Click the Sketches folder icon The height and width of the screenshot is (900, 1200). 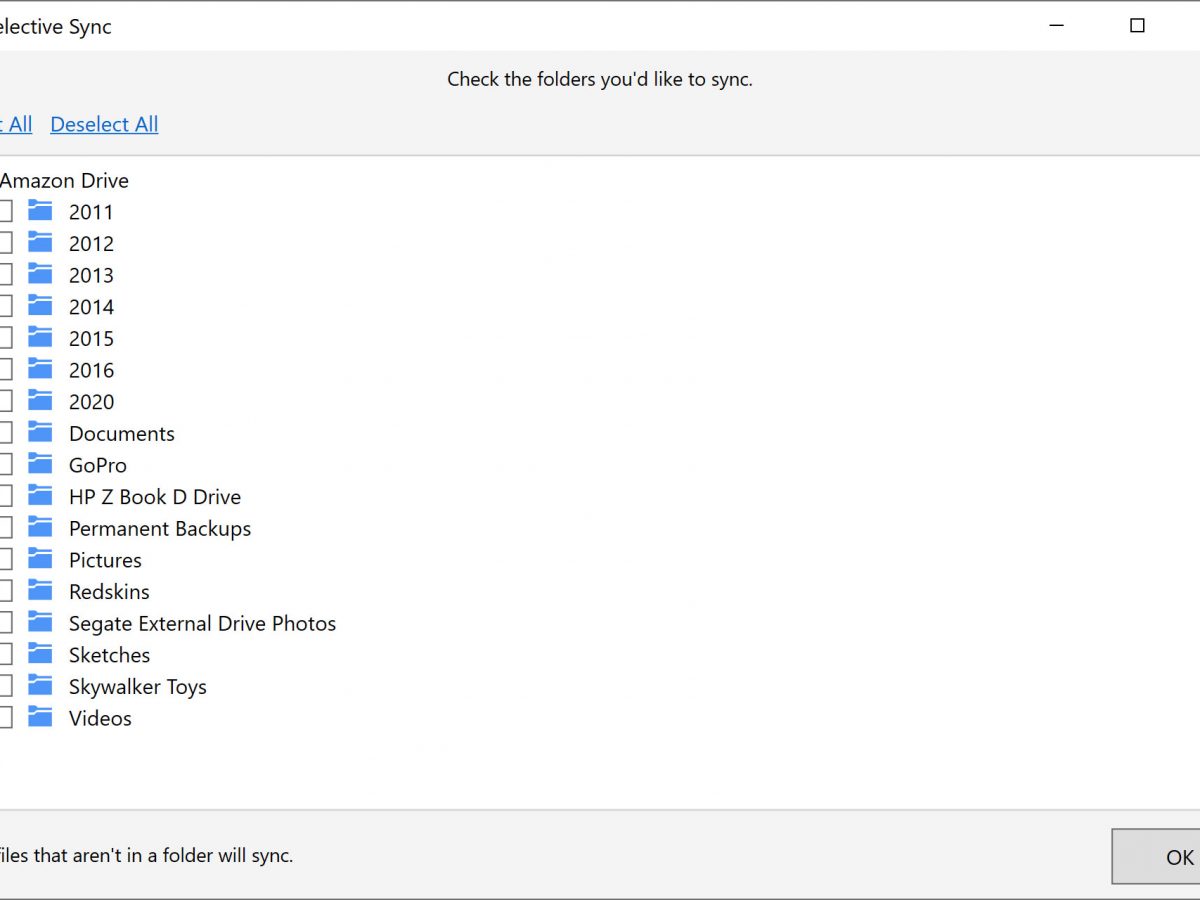tap(40, 655)
